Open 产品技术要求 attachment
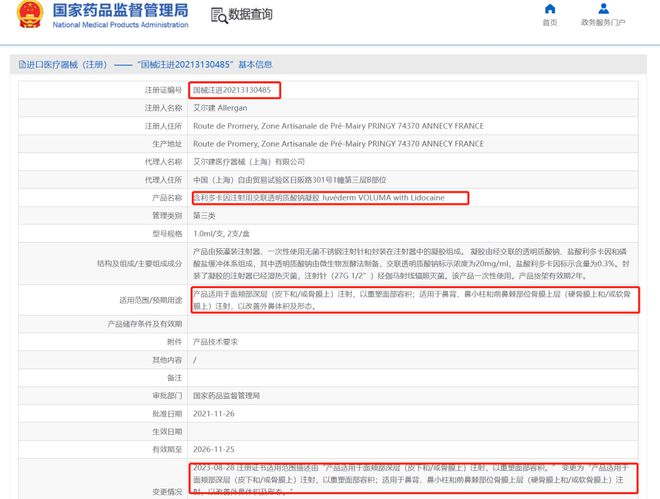Image resolution: width=660 pixels, height=499 pixels. pyautogui.click(x=215, y=342)
